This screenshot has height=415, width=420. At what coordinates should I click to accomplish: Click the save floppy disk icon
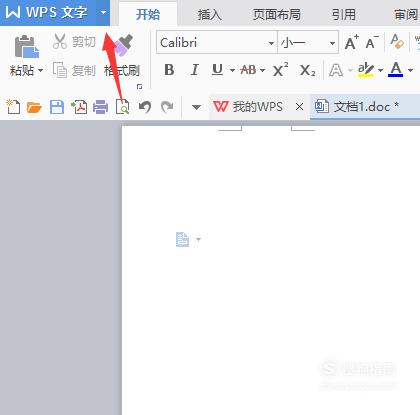pyautogui.click(x=57, y=107)
